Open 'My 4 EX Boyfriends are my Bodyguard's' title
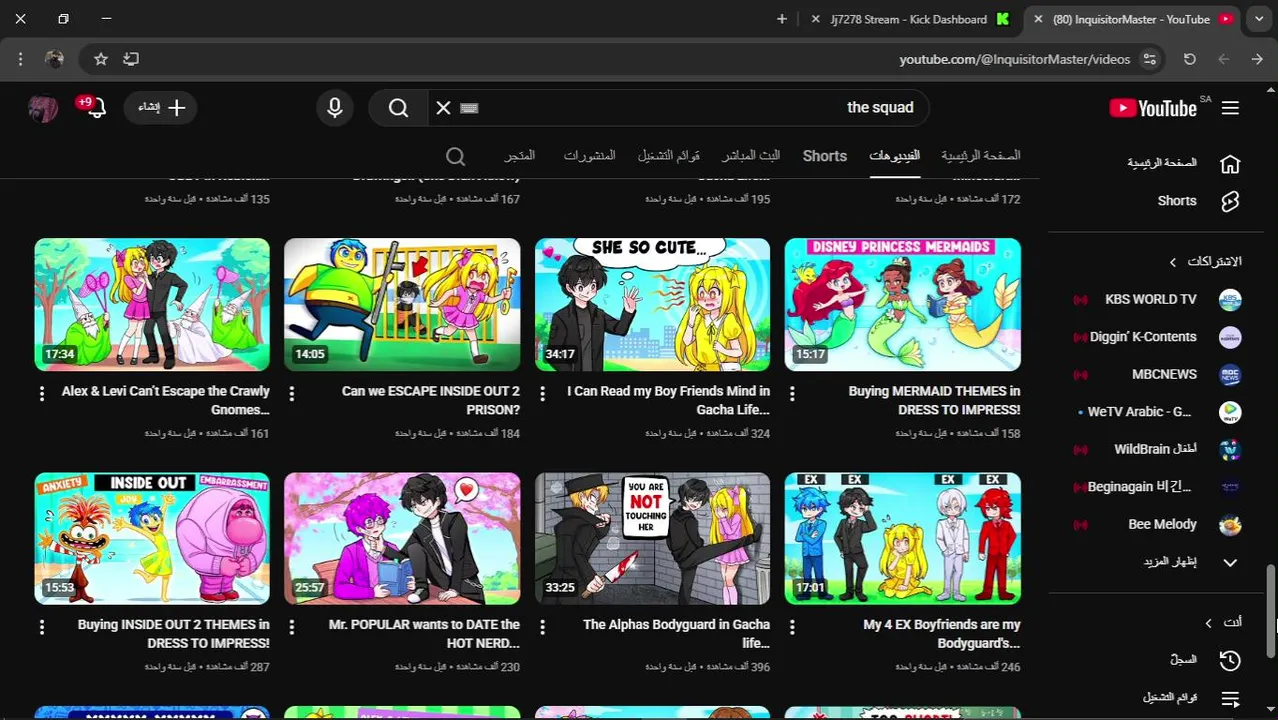This screenshot has width=1278, height=720. tap(941, 634)
